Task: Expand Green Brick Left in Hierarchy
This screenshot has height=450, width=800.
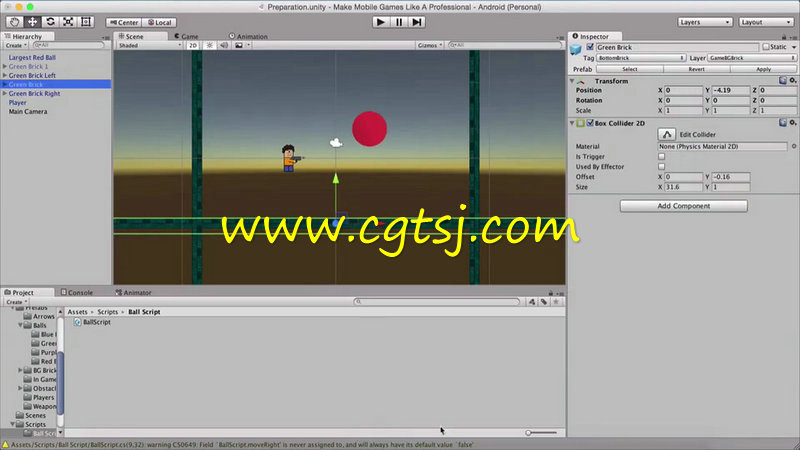Action: (5, 76)
